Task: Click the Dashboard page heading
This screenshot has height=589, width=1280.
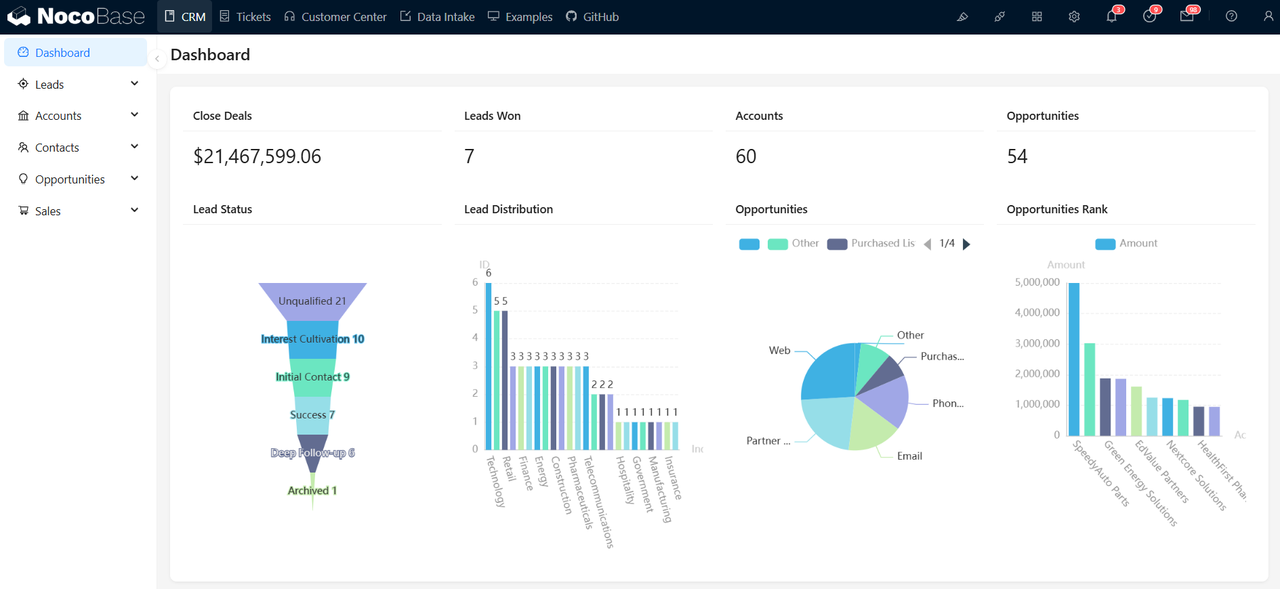Action: pyautogui.click(x=210, y=55)
